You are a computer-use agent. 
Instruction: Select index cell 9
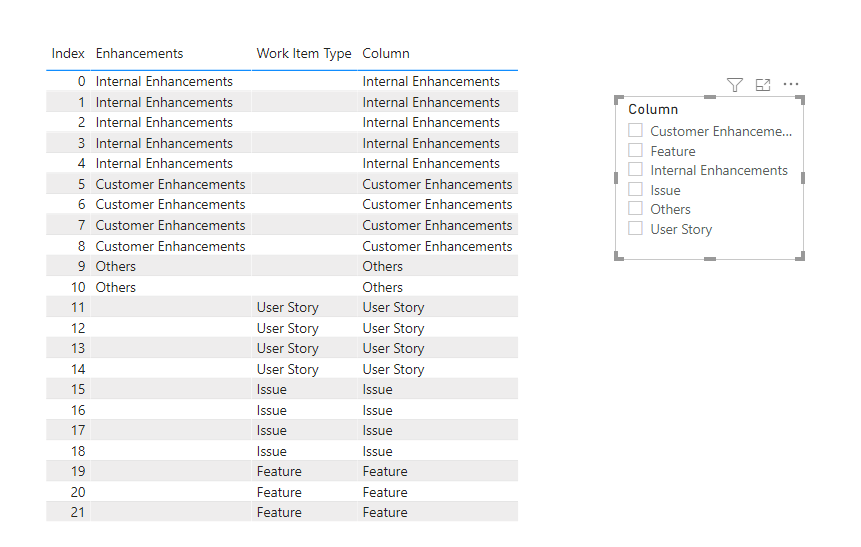(81, 266)
